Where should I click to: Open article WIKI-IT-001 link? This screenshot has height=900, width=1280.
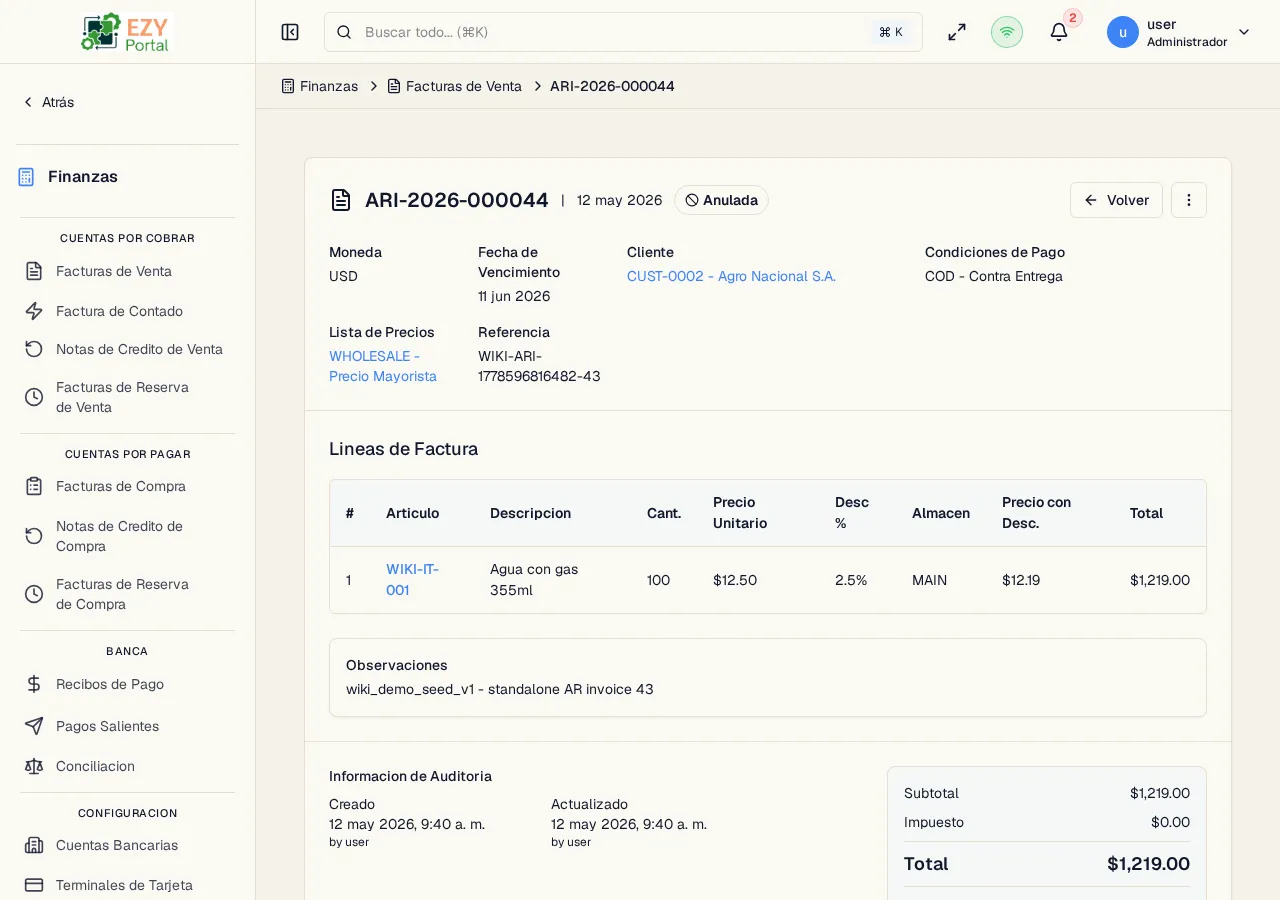(412, 579)
